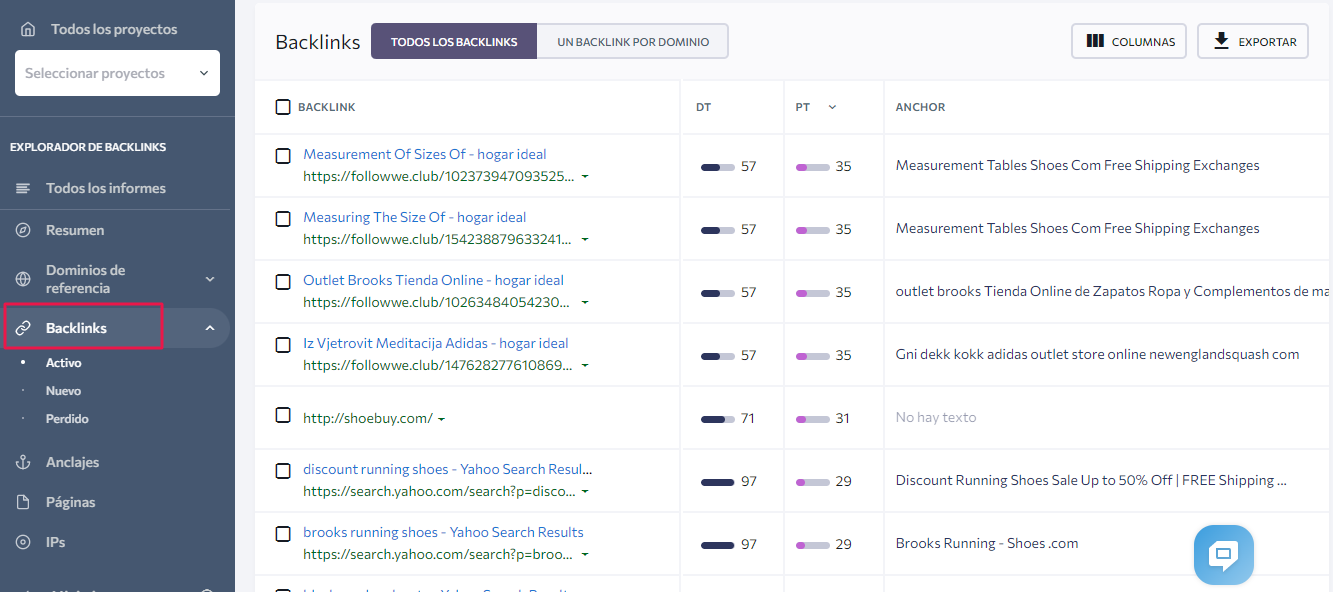The image size is (1333, 592).
Task: Tick the select-all checkbox in the BACKLINK header
Action: click(x=283, y=107)
